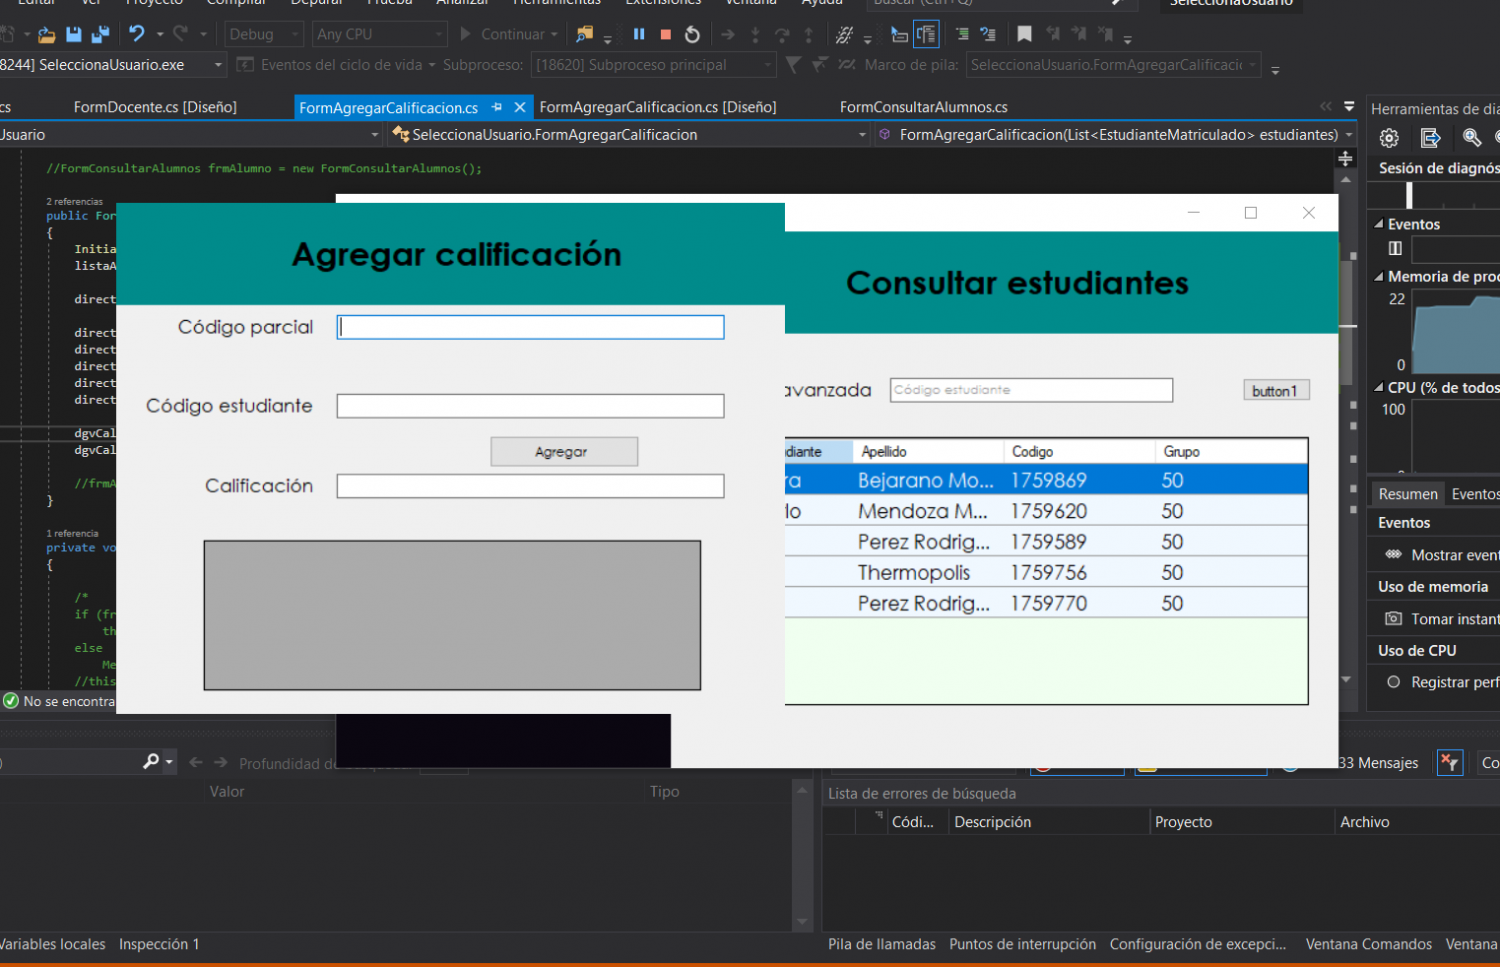This screenshot has width=1500, height=967.
Task: Click the clear-filter icon in the error list
Action: pos(1449,763)
